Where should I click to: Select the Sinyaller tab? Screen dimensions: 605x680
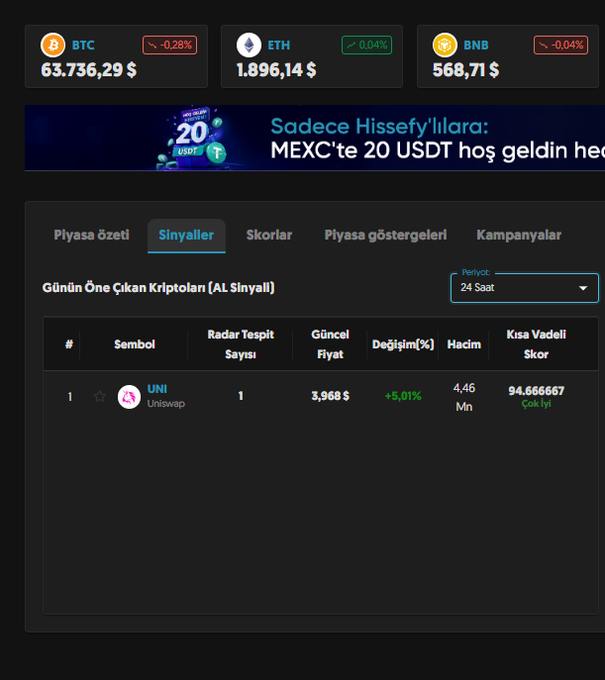pyautogui.click(x=186, y=235)
